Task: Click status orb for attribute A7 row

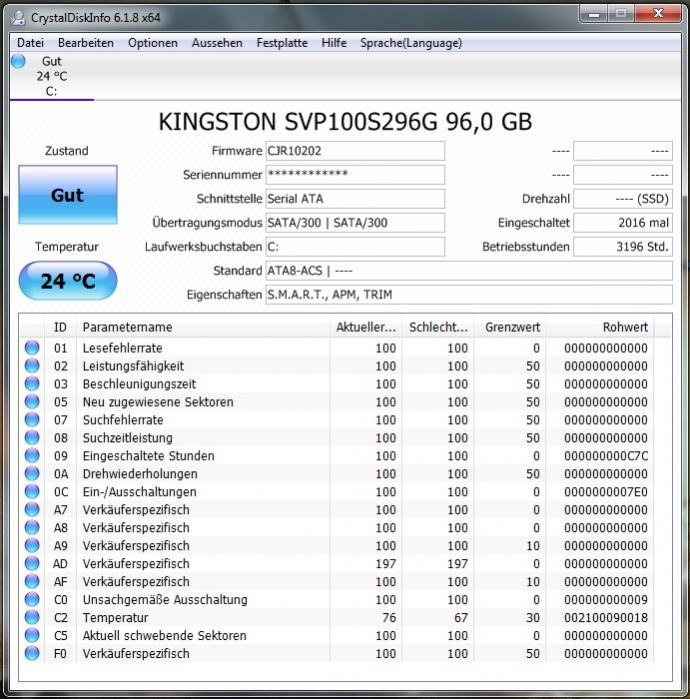Action: (x=32, y=509)
